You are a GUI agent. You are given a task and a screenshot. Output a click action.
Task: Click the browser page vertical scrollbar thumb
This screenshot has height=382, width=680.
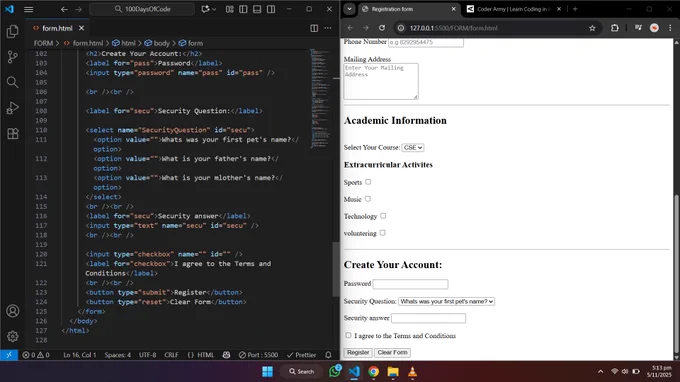click(676, 274)
